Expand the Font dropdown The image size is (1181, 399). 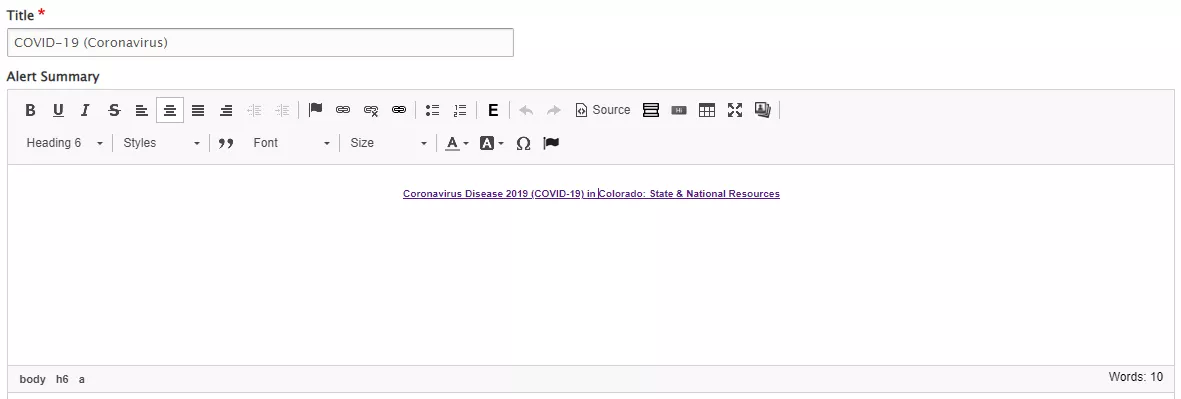[291, 143]
